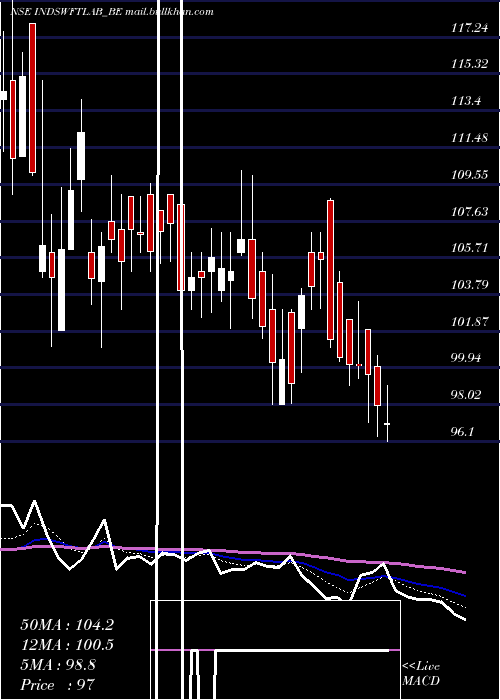Click the 111.48 price axis label
This screenshot has width=500, height=700.
click(469, 138)
